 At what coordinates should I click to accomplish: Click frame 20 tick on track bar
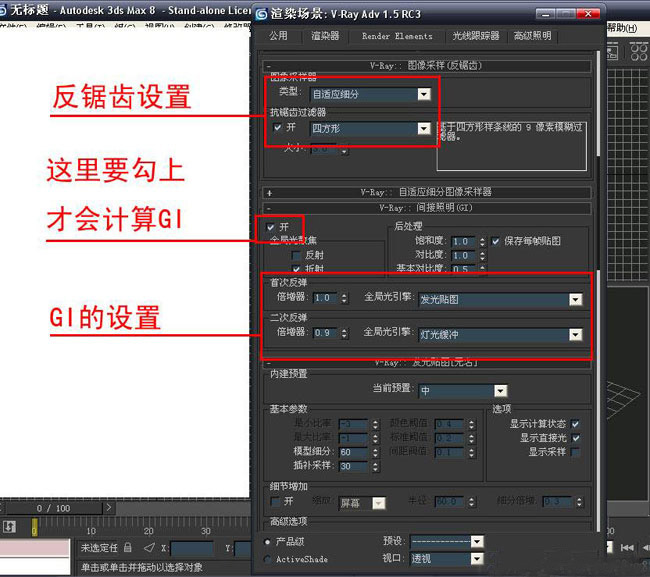148,531
